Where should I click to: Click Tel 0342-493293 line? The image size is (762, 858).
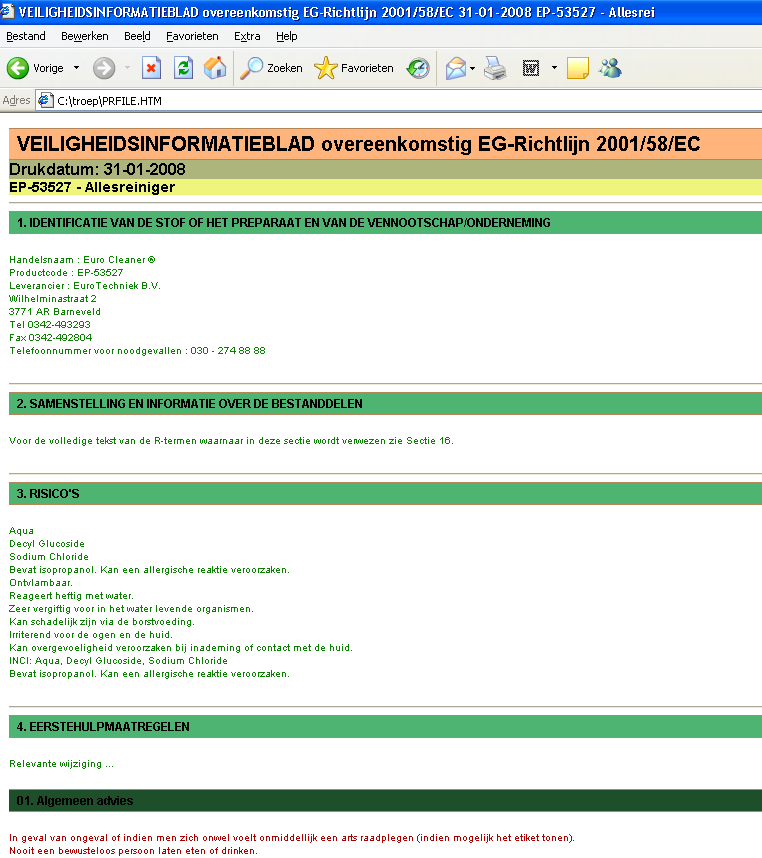point(50,324)
